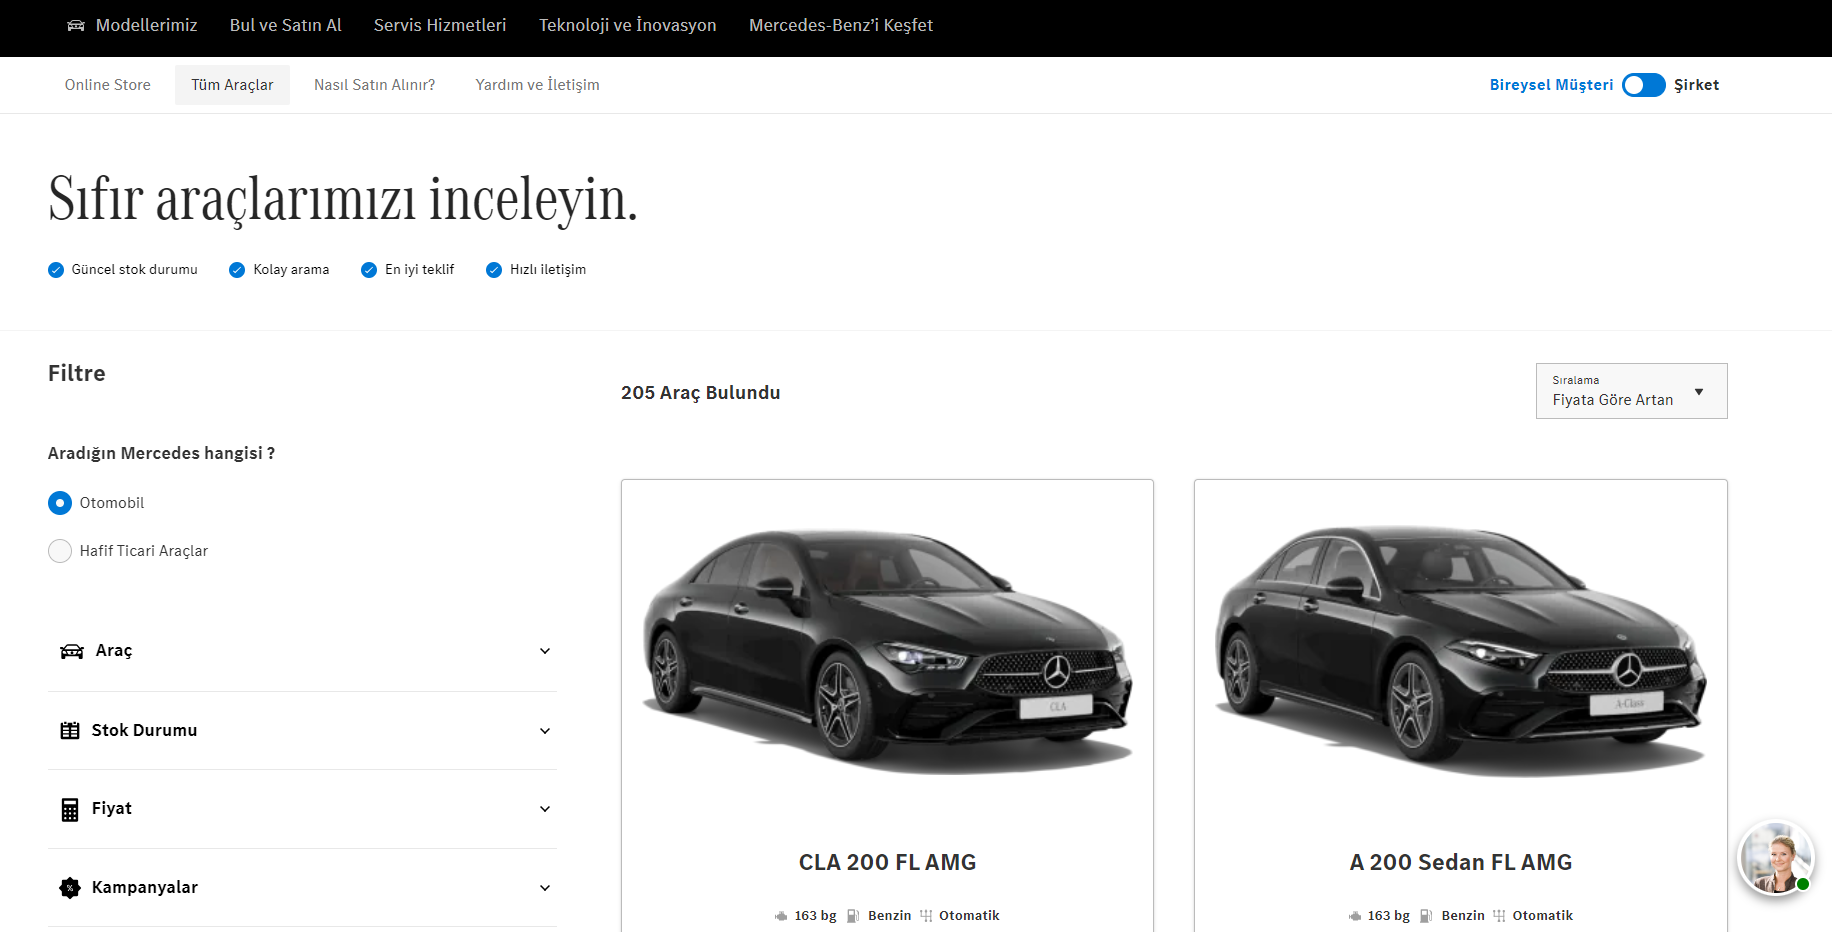This screenshot has width=1832, height=932.
Task: Click the 205 Araç Bulundu result count
Action: pyautogui.click(x=701, y=393)
